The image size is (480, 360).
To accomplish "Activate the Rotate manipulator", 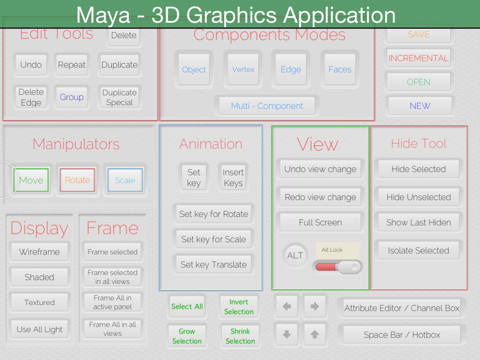I will point(77,180).
